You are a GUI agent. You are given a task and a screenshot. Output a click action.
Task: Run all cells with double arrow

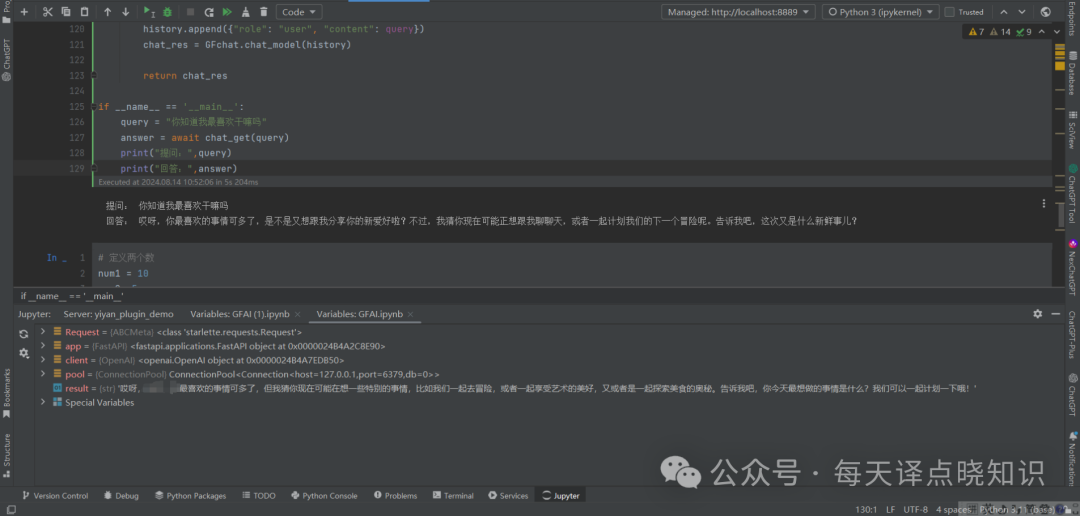[x=227, y=12]
